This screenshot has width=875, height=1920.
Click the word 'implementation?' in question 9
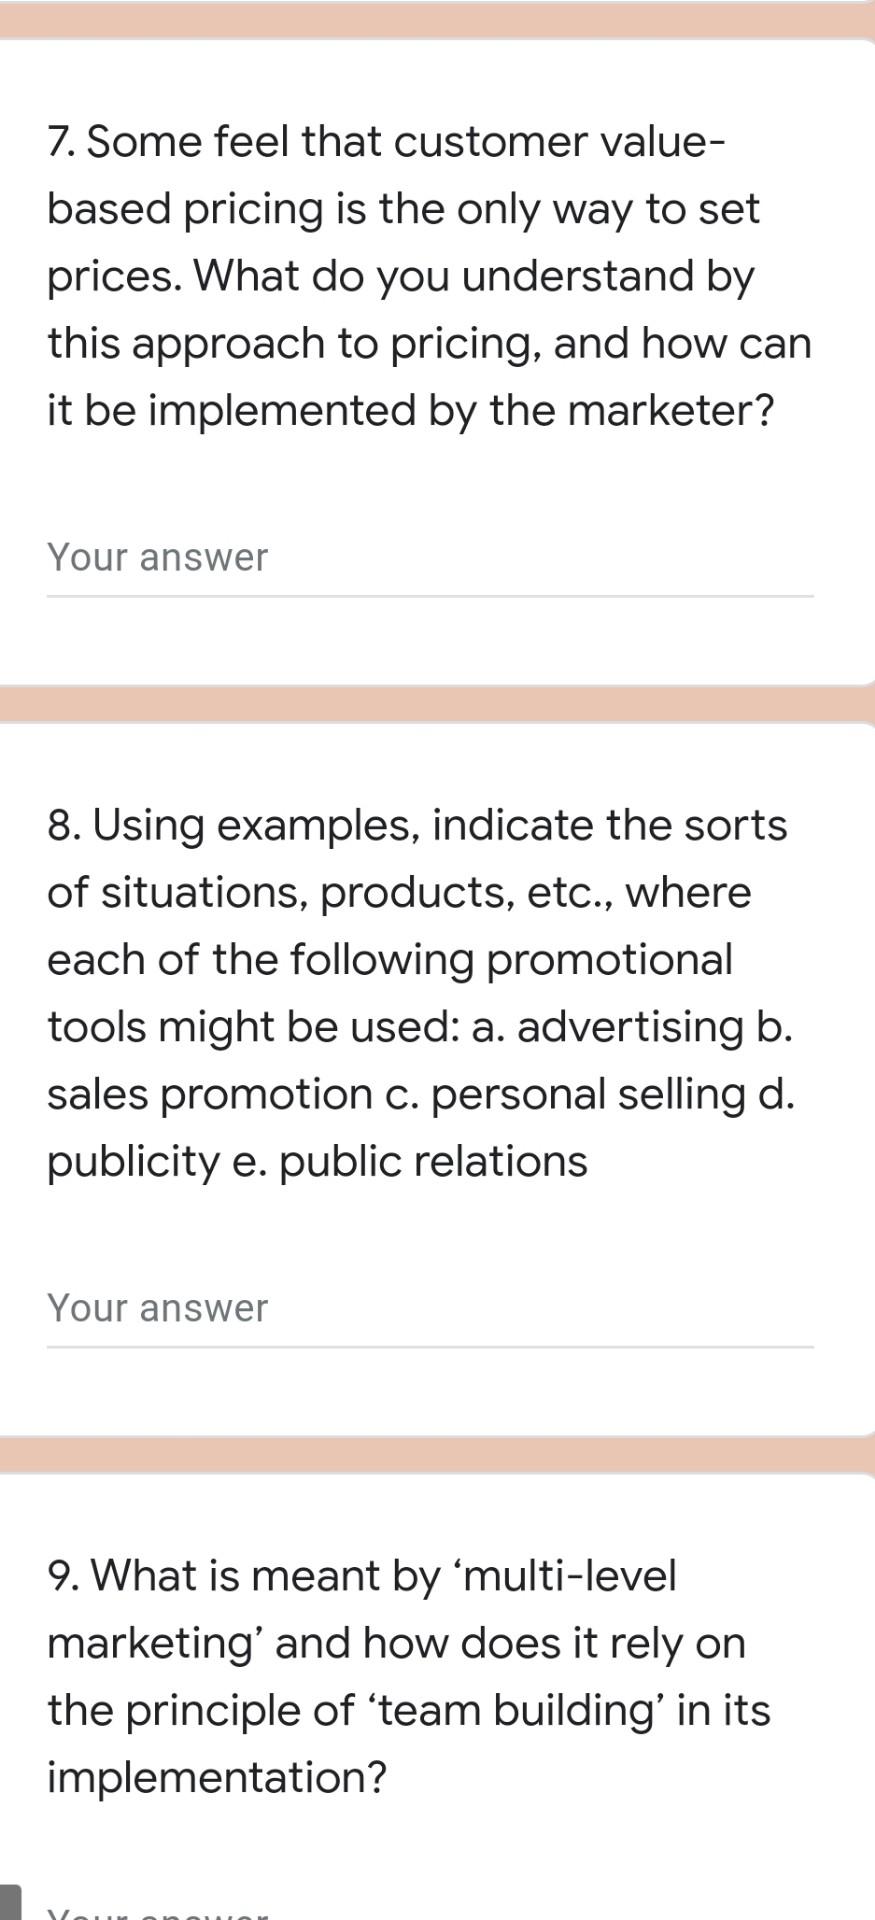click(x=217, y=1777)
